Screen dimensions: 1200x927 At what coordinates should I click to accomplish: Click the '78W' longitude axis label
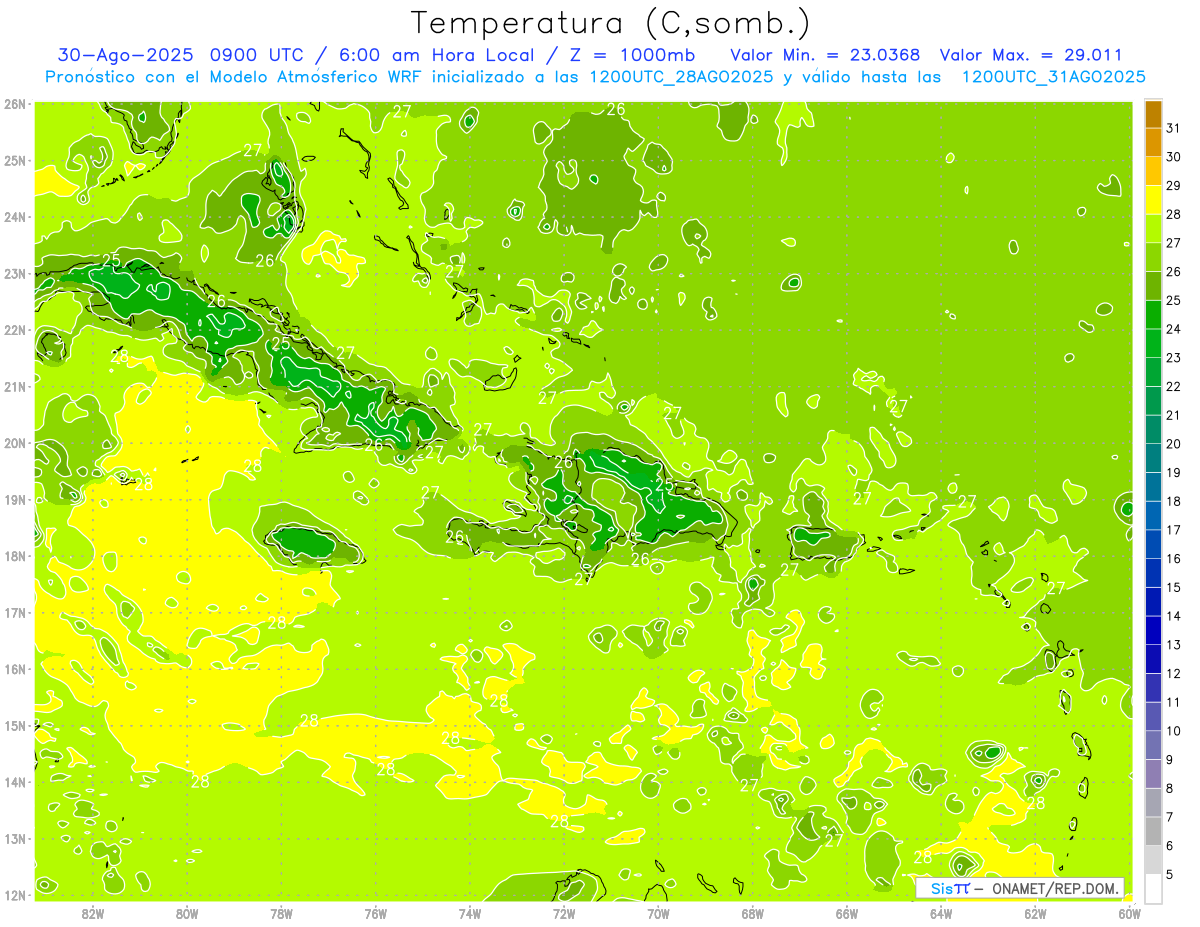click(281, 913)
